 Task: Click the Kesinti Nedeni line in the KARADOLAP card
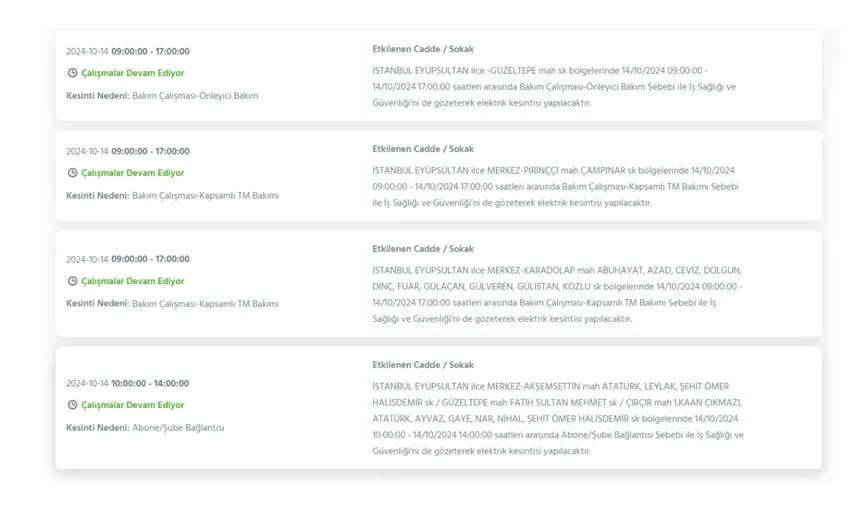tap(172, 304)
